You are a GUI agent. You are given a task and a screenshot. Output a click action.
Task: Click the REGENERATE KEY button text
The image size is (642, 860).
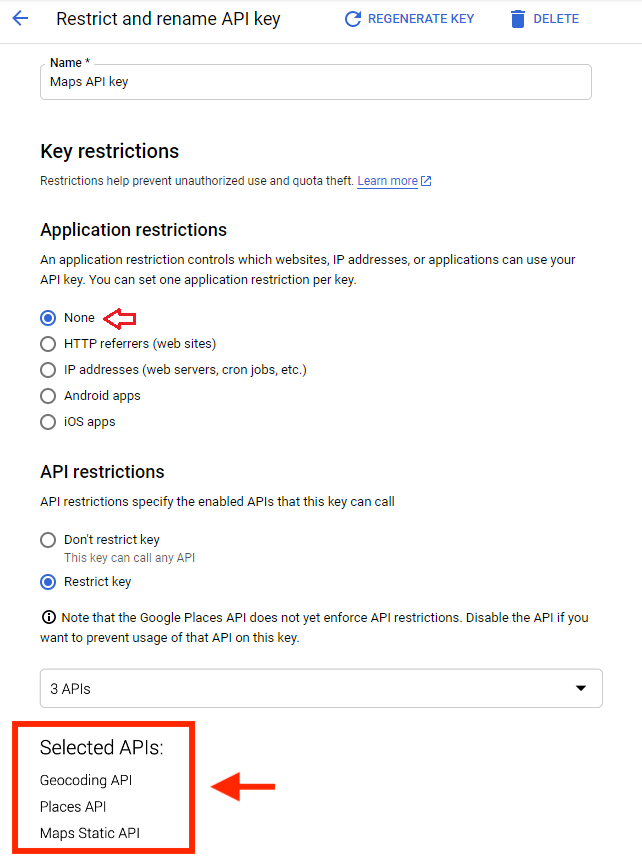tap(421, 19)
